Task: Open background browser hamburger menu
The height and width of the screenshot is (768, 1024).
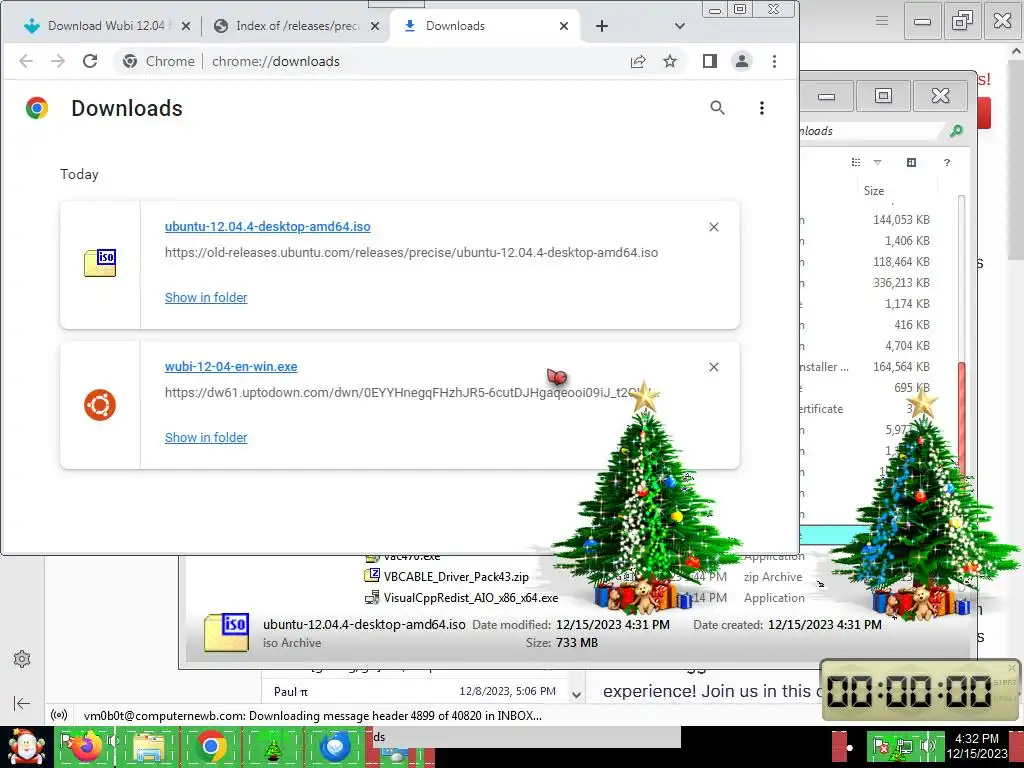Action: 882,21
